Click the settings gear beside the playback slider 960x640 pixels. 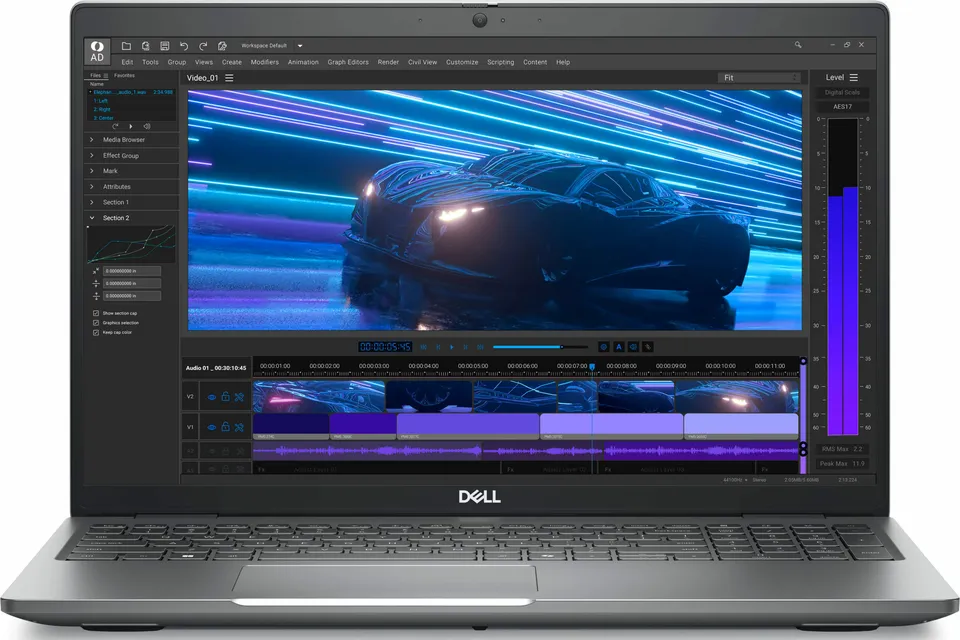tap(604, 347)
